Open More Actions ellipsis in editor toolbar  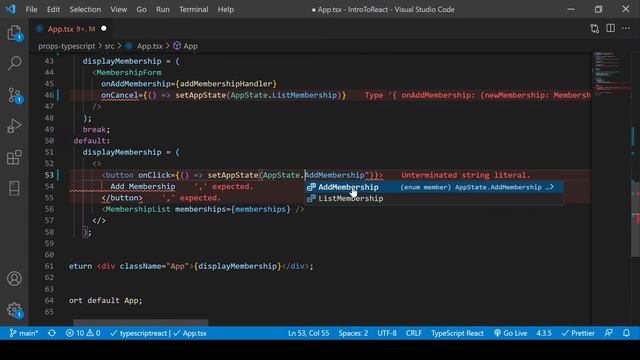pyautogui.click(x=626, y=28)
